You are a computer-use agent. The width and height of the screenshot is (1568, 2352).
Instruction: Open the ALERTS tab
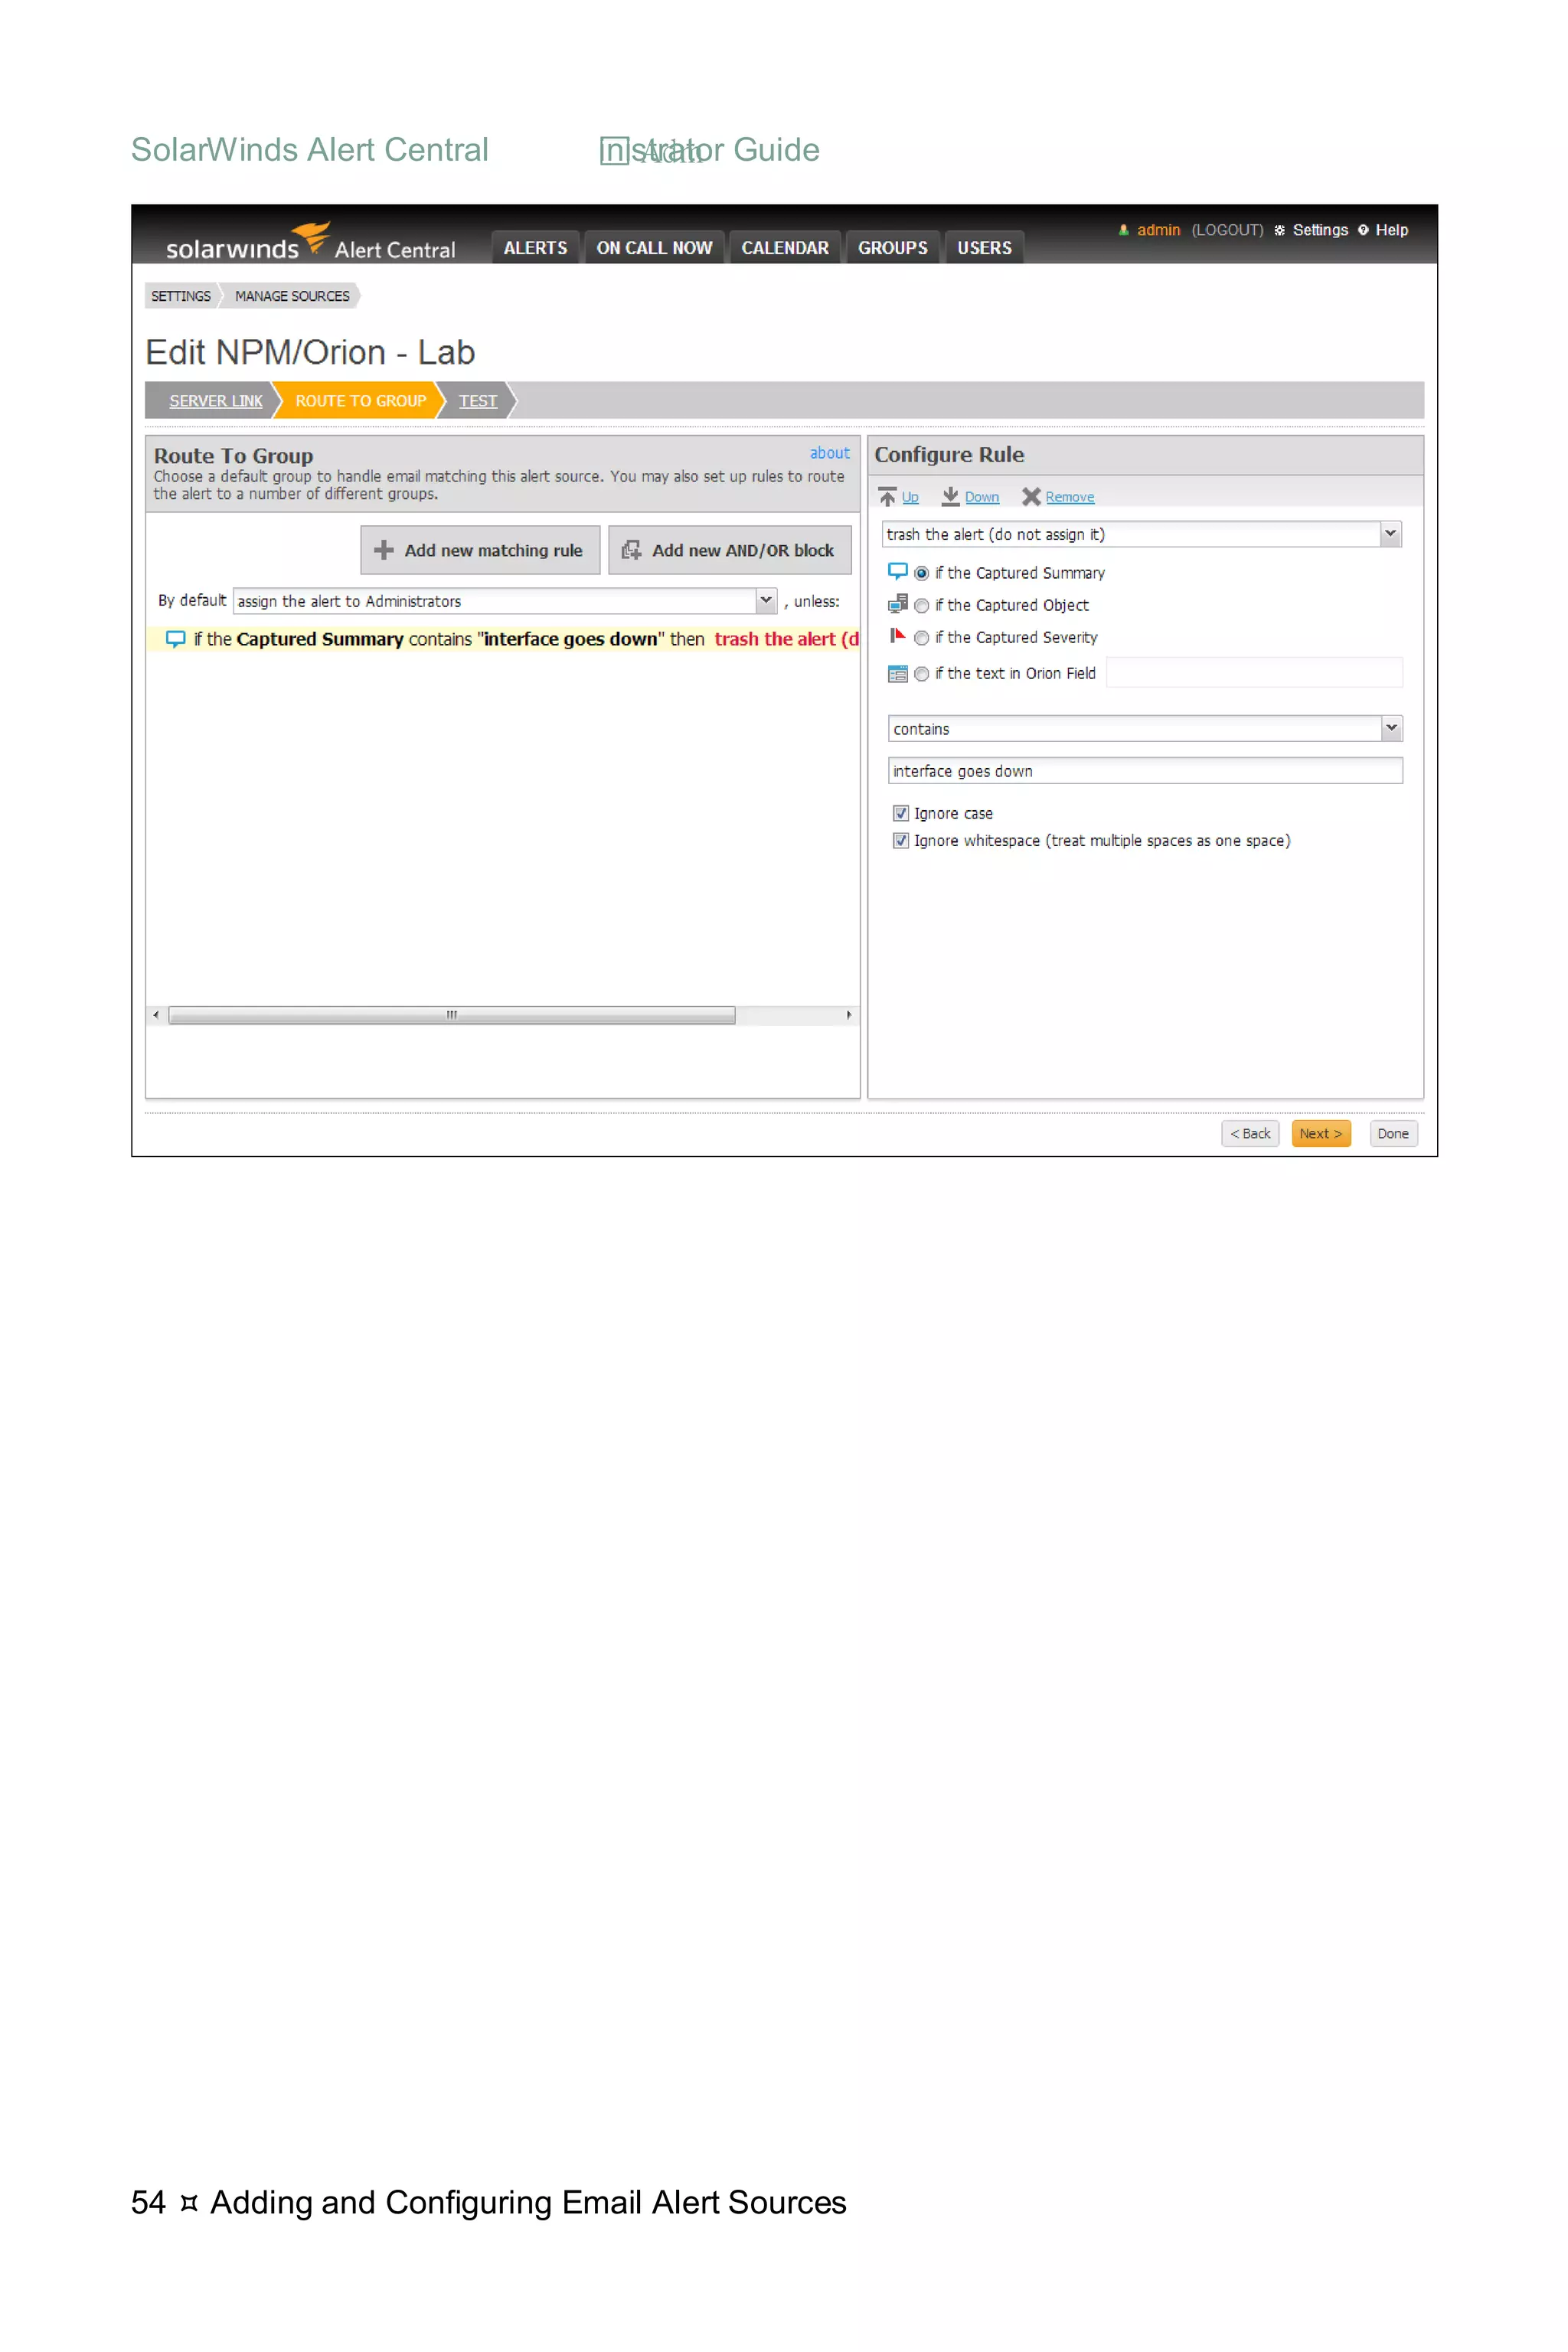click(x=535, y=247)
